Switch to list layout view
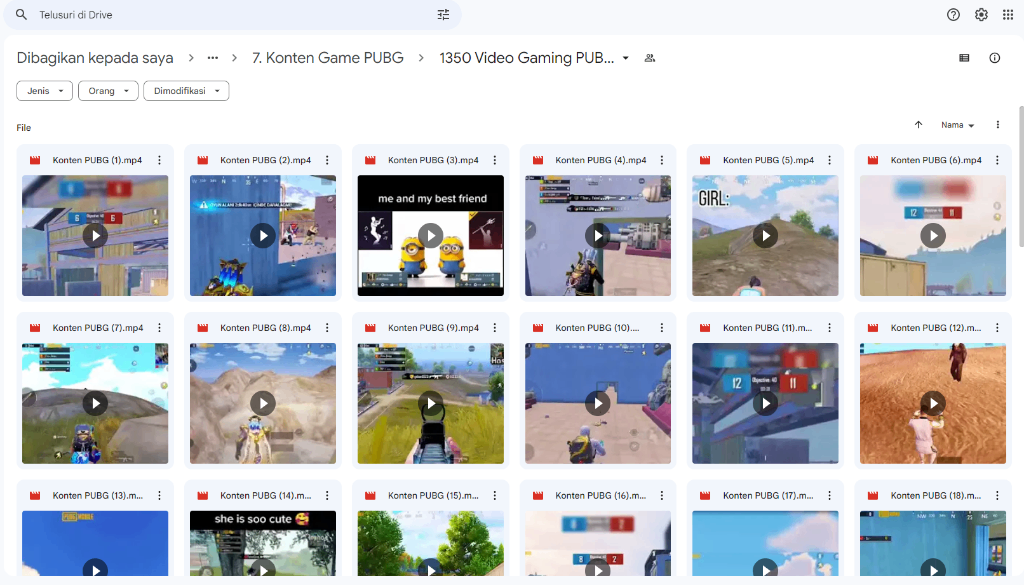Viewport: 1024px width, 585px height. point(964,58)
